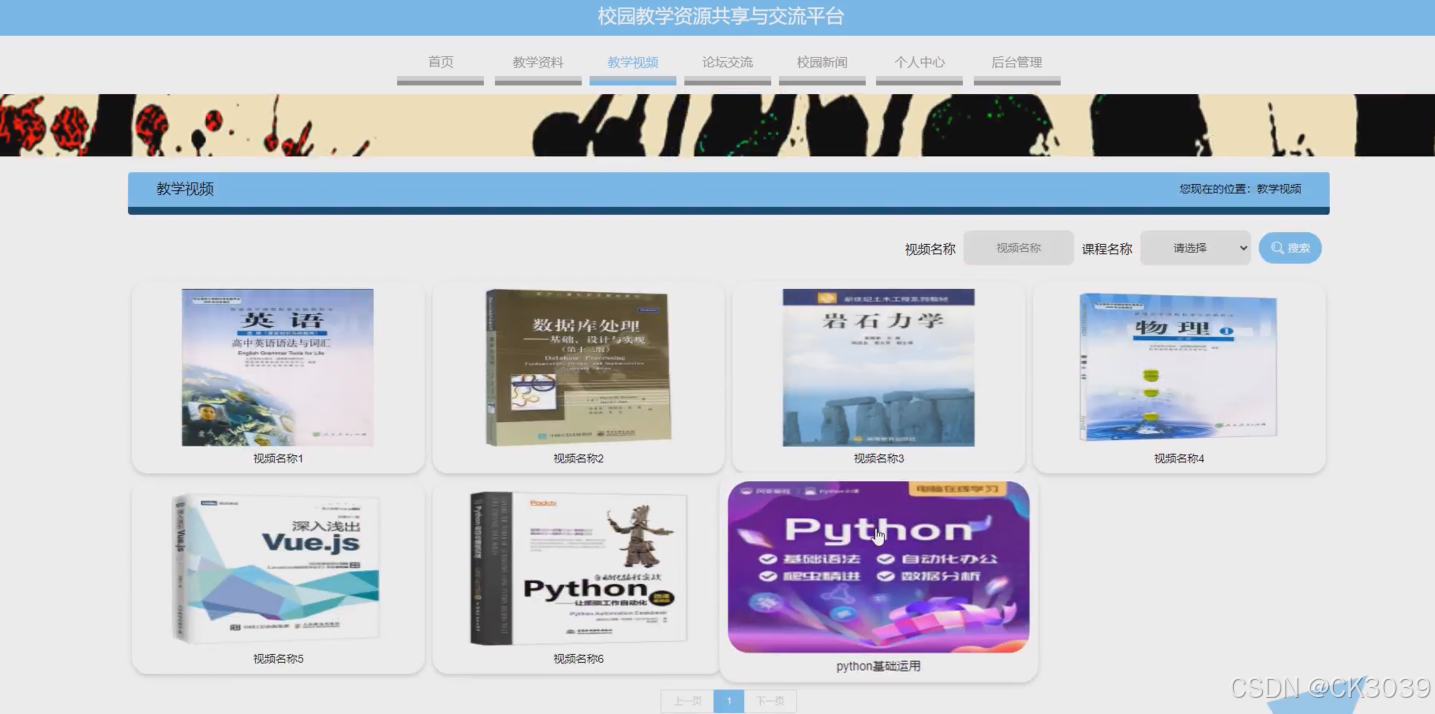This screenshot has width=1435, height=714.
Task: Open the purple Python course banner thumbnail
Action: (x=878, y=567)
